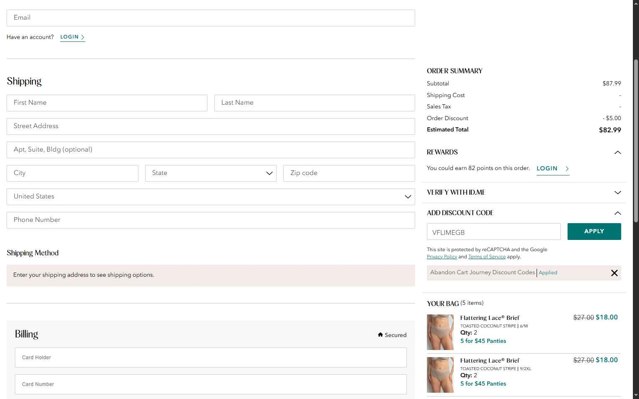The width and height of the screenshot is (639, 399).
Task: Click the first 5 for $45 Panties promo
Action: click(483, 341)
